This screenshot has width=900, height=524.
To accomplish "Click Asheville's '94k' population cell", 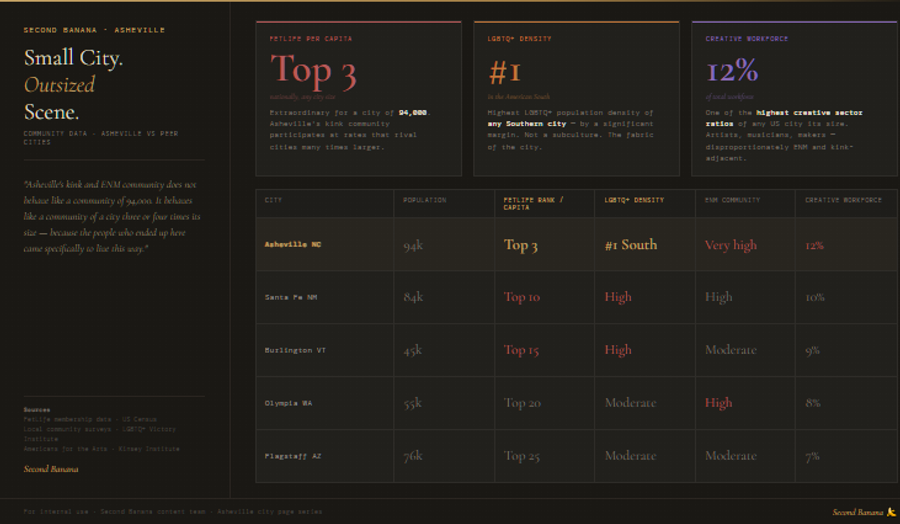I will pos(413,246).
